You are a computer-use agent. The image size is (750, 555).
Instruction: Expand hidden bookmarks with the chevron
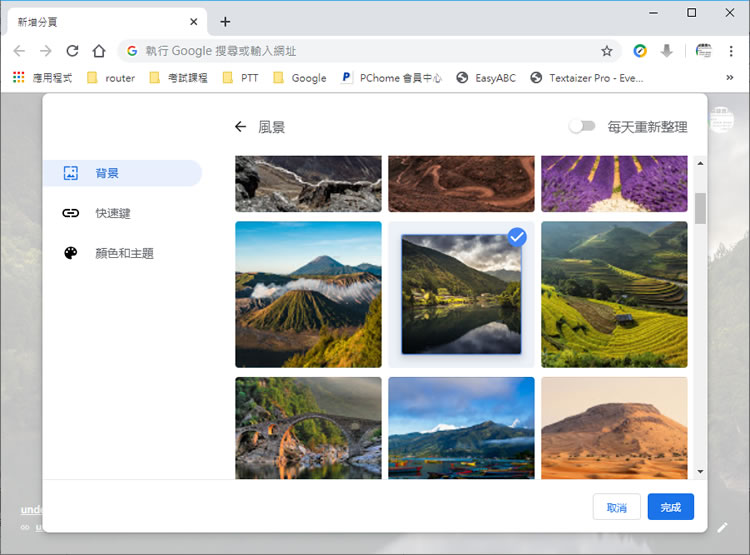(x=729, y=78)
